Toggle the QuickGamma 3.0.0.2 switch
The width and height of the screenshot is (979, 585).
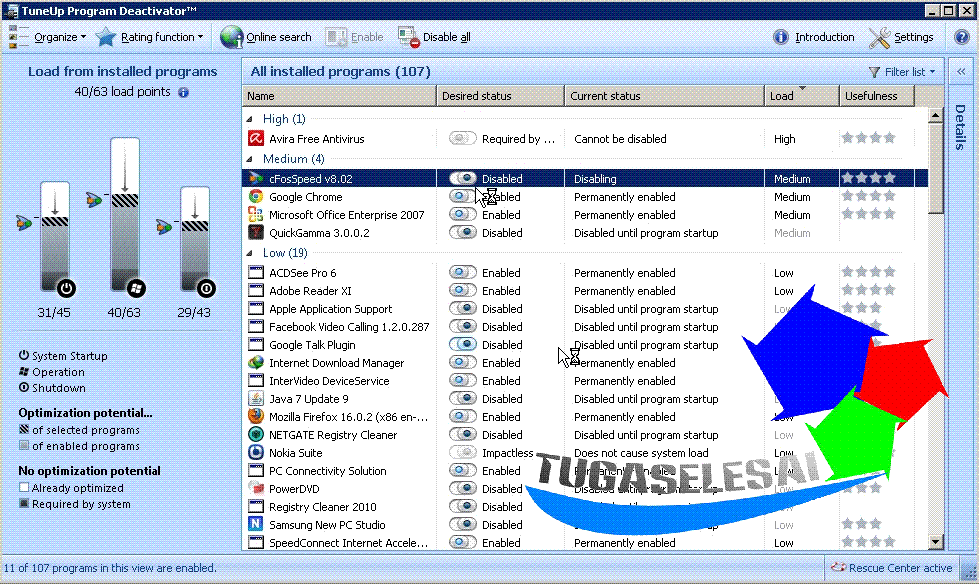(x=463, y=232)
